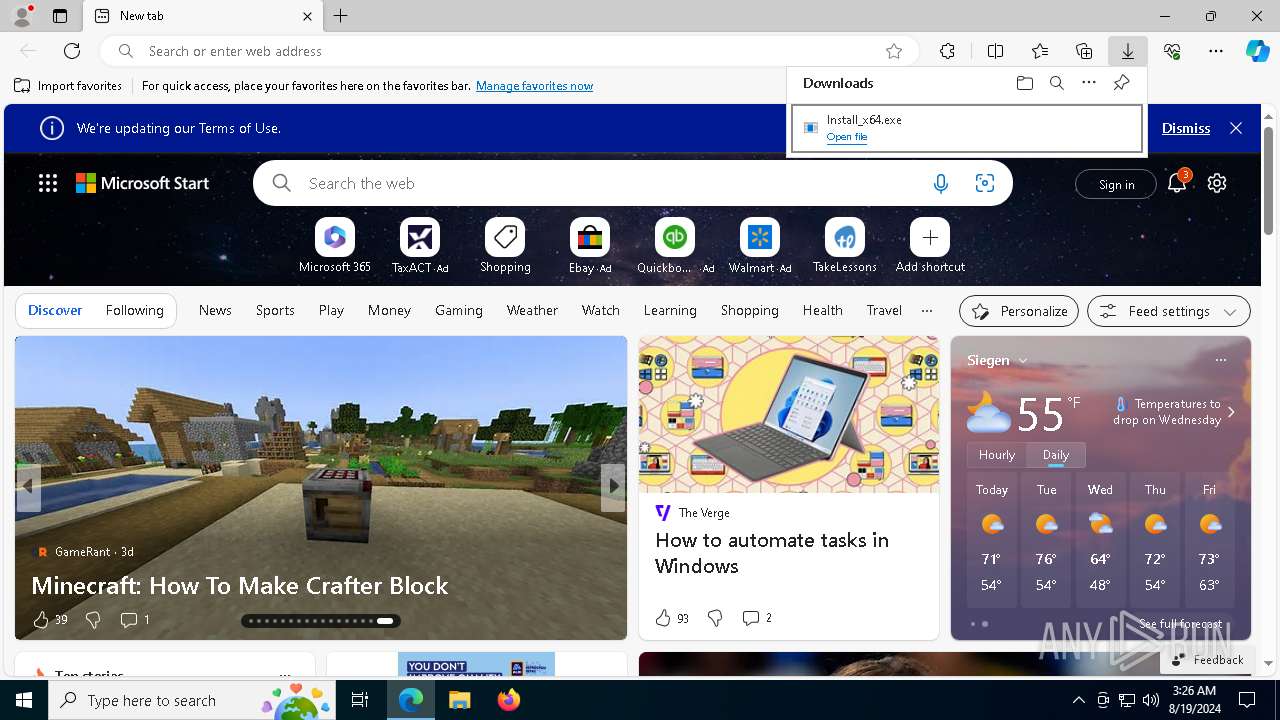1280x720 pixels.
Task: Open the Extensions puzzle icon
Action: click(x=947, y=51)
